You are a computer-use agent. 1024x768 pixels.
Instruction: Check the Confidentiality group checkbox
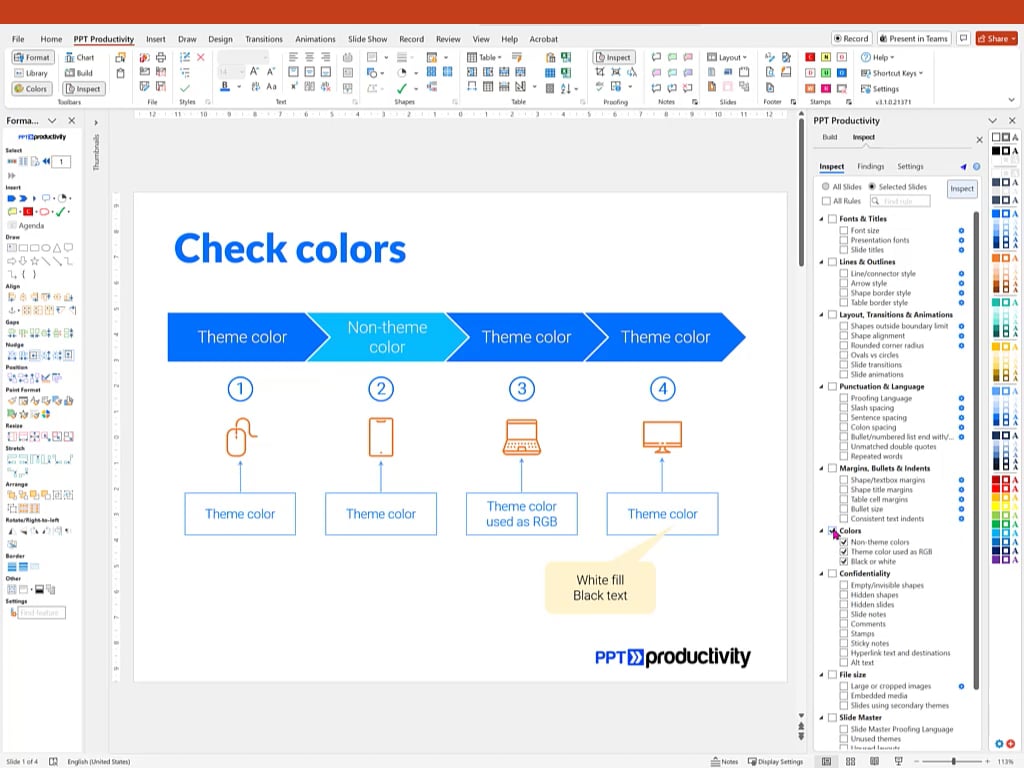832,573
